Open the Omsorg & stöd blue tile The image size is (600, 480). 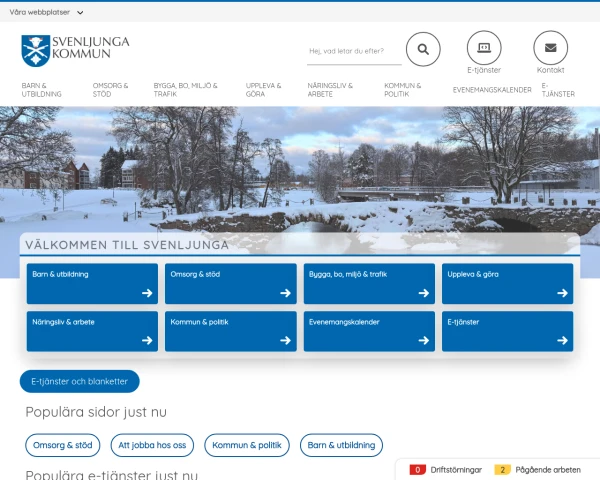point(231,283)
